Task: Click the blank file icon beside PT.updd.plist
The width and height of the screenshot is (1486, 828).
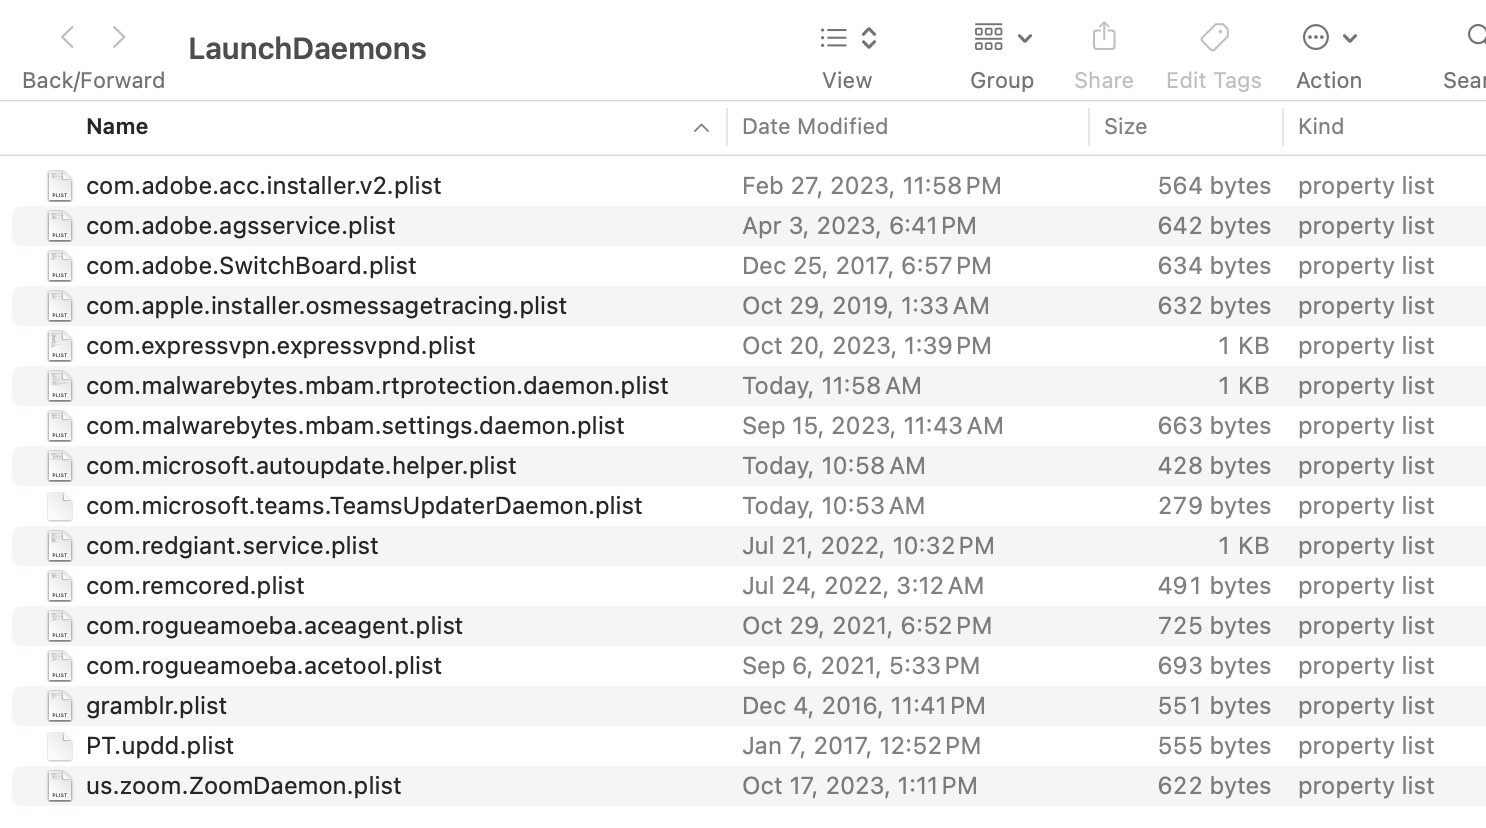Action: 60,746
